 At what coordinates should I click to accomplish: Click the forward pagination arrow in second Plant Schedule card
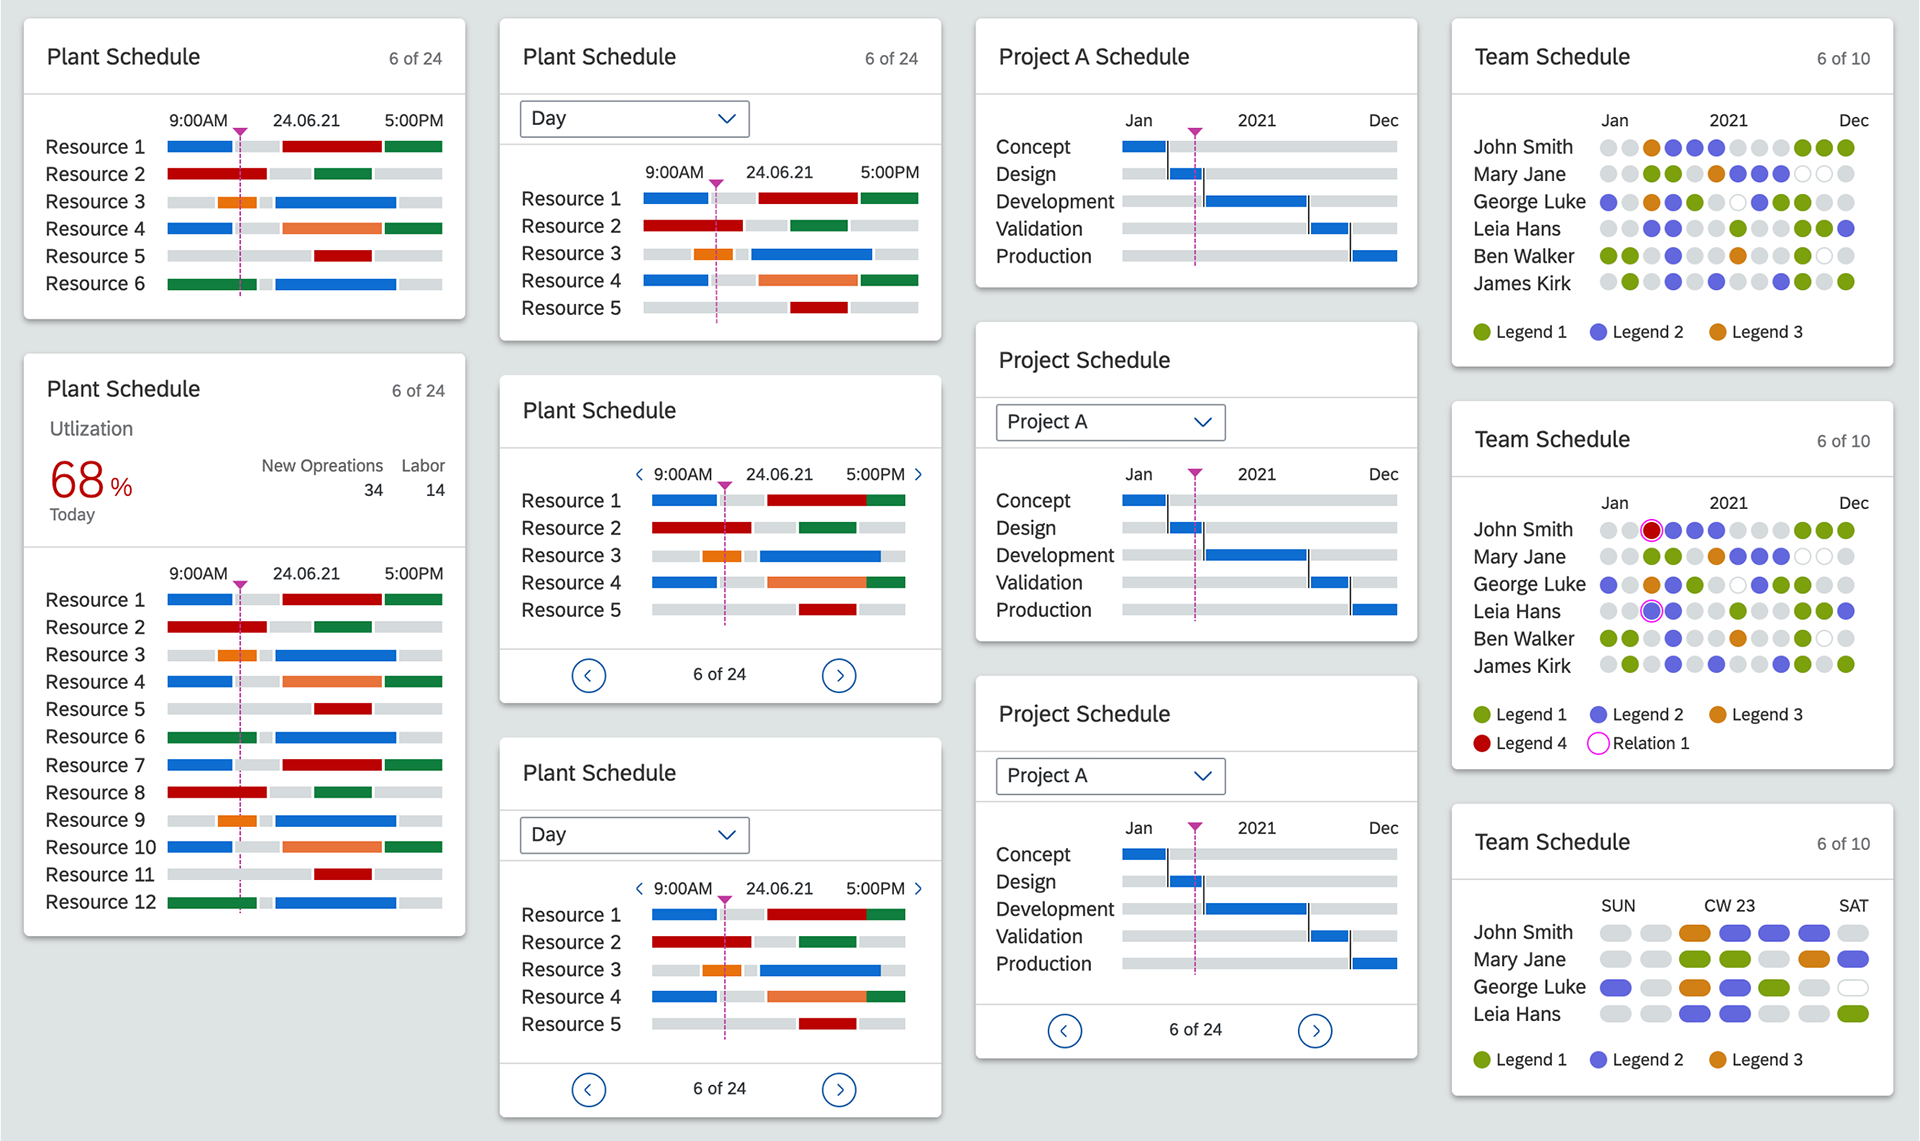(x=839, y=675)
